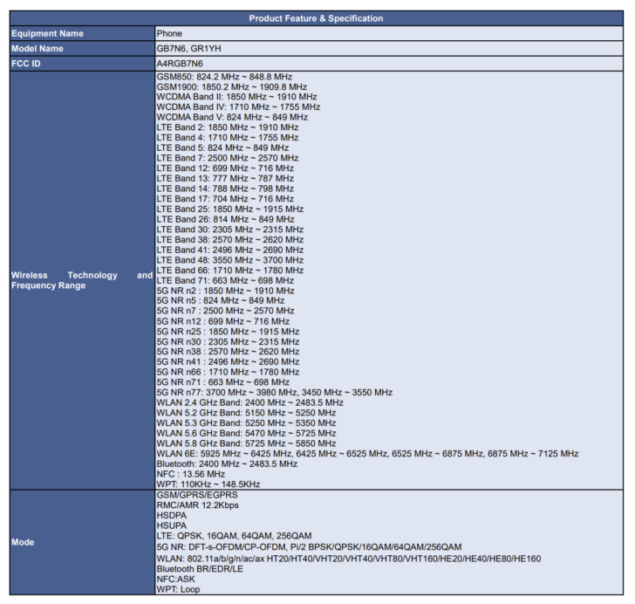This screenshot has width=635, height=604.
Task: Select the 'Equipment Name' label cell
Action: [82, 34]
